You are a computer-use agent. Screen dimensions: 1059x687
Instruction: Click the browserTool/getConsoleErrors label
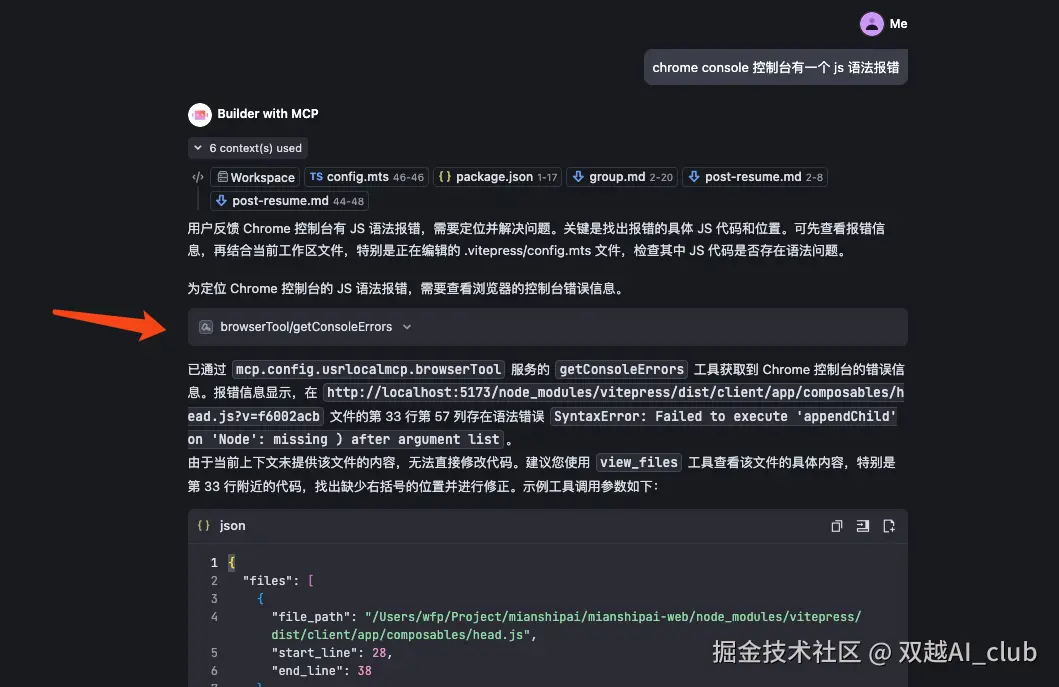click(x=306, y=327)
